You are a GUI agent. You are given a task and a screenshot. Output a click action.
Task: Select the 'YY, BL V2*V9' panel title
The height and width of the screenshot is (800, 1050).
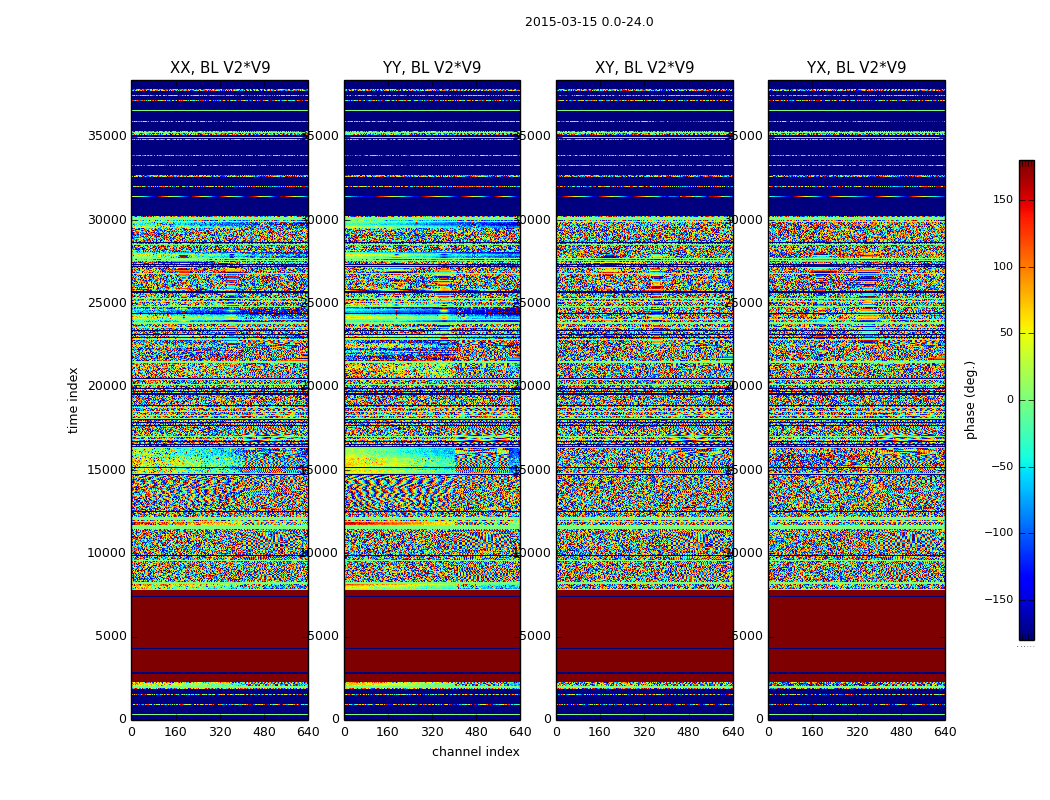(x=432, y=68)
